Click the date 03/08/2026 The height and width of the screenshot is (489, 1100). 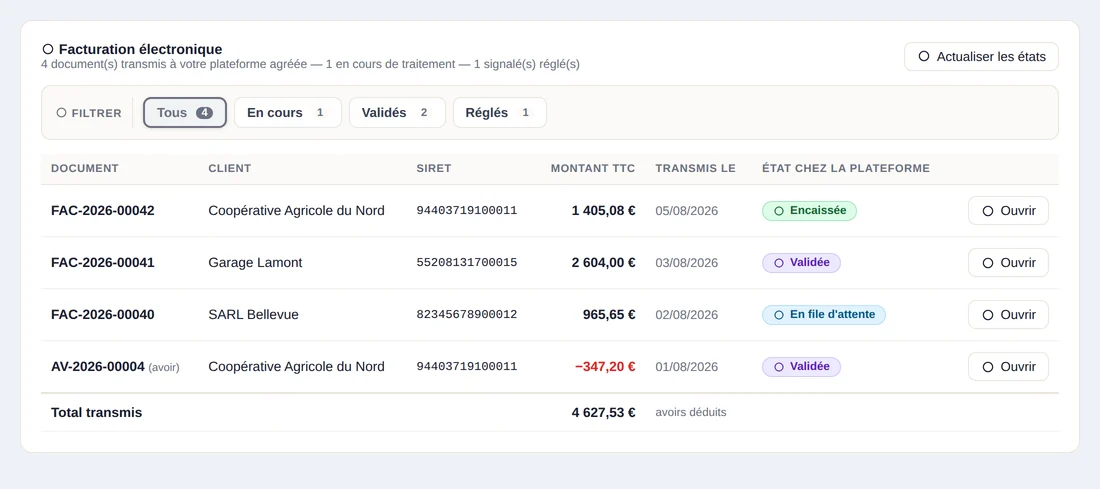[x=687, y=262]
